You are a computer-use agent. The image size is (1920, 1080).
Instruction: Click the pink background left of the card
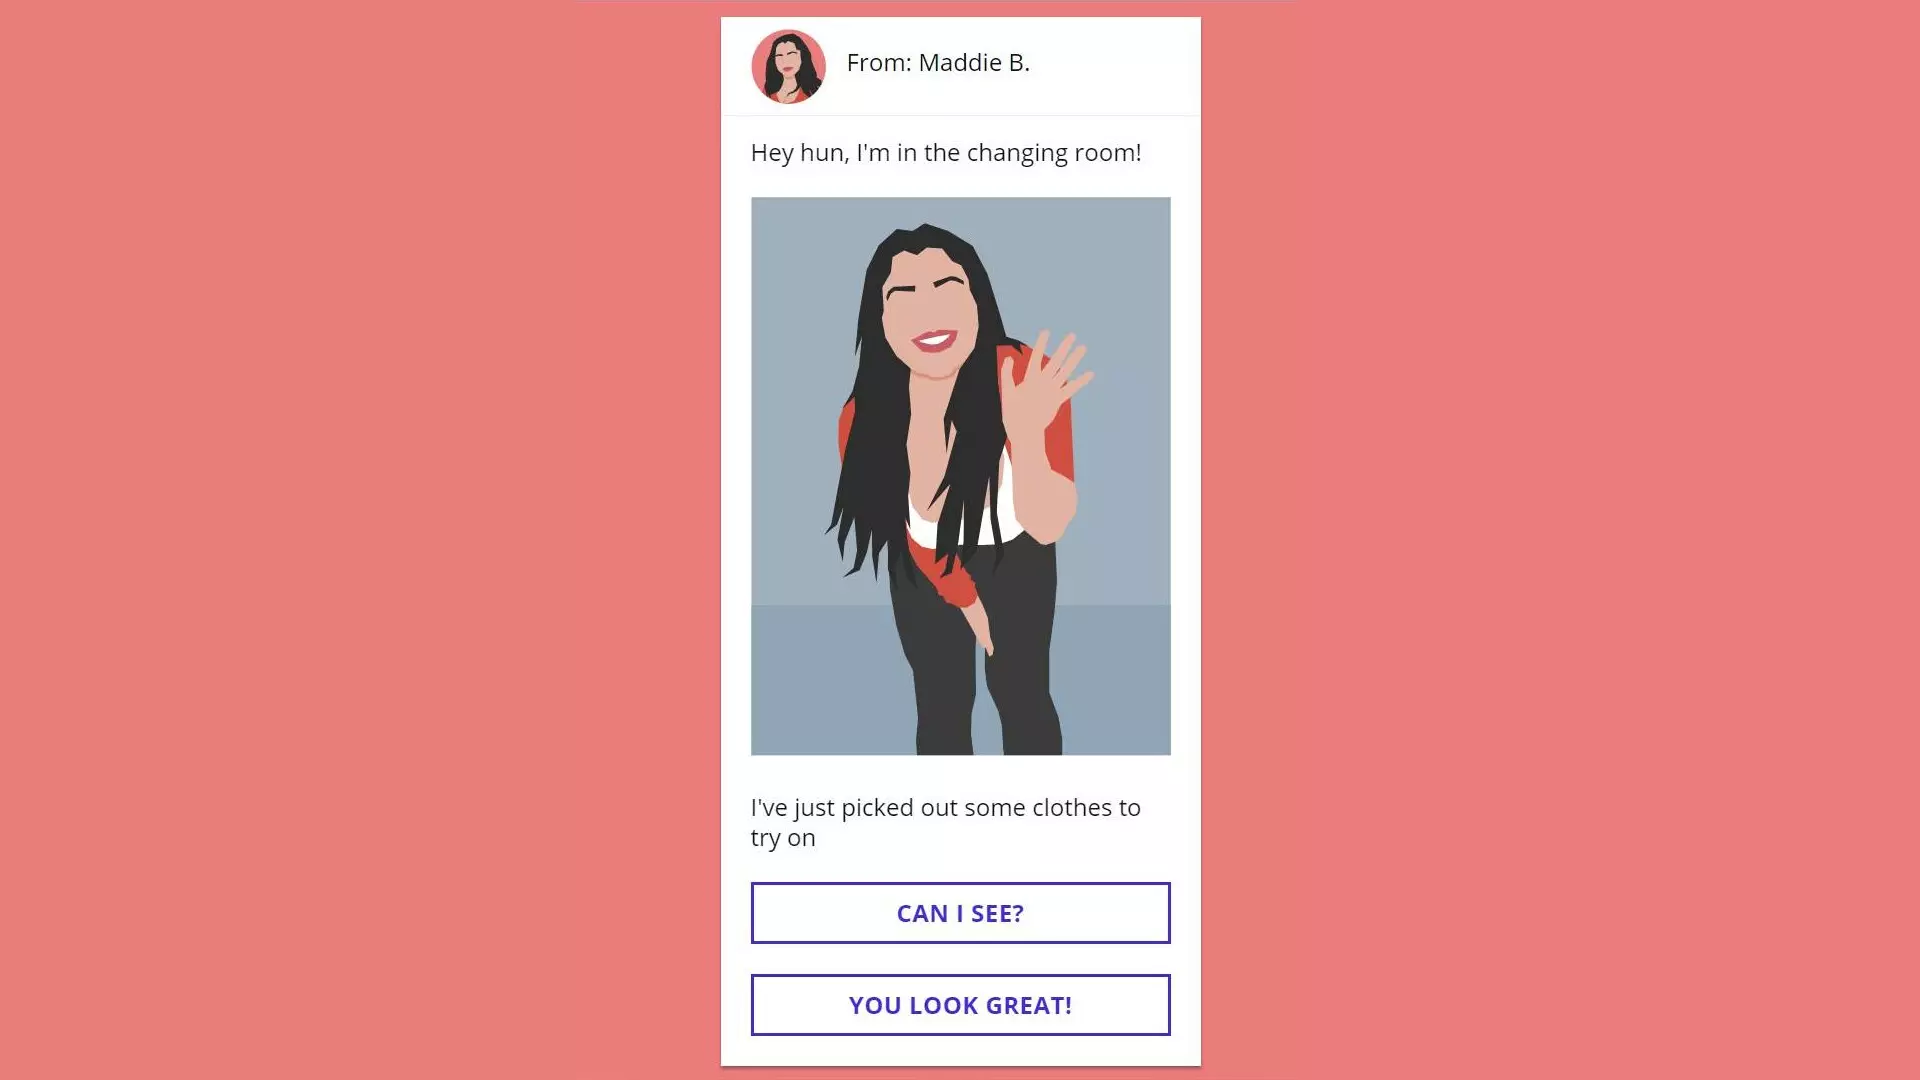[360, 540]
